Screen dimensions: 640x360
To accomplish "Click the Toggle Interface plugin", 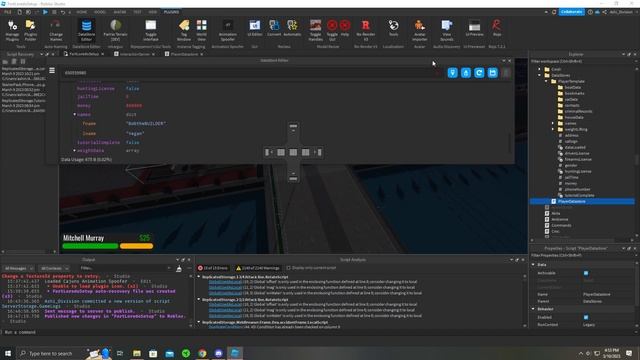I will pyautogui.click(x=151, y=30).
